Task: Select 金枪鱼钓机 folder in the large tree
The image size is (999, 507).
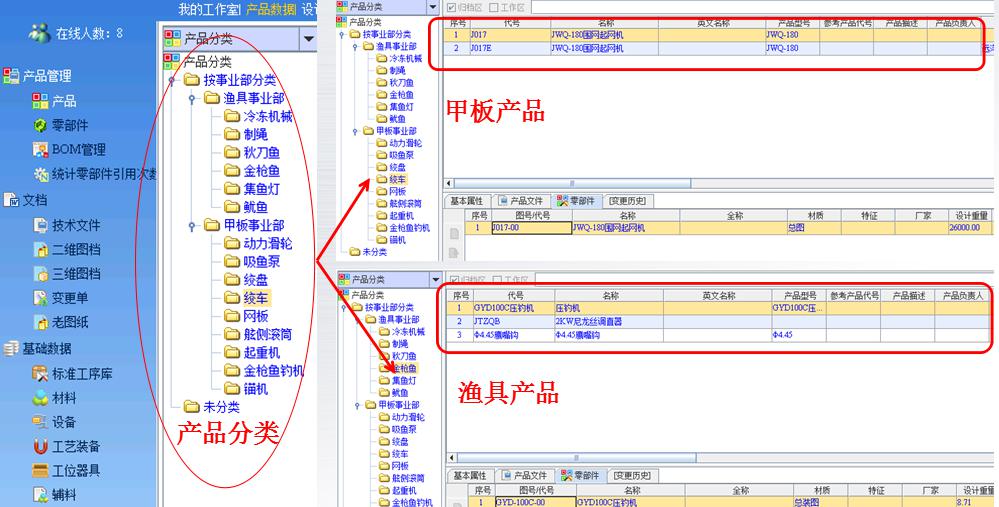Action: (264, 370)
